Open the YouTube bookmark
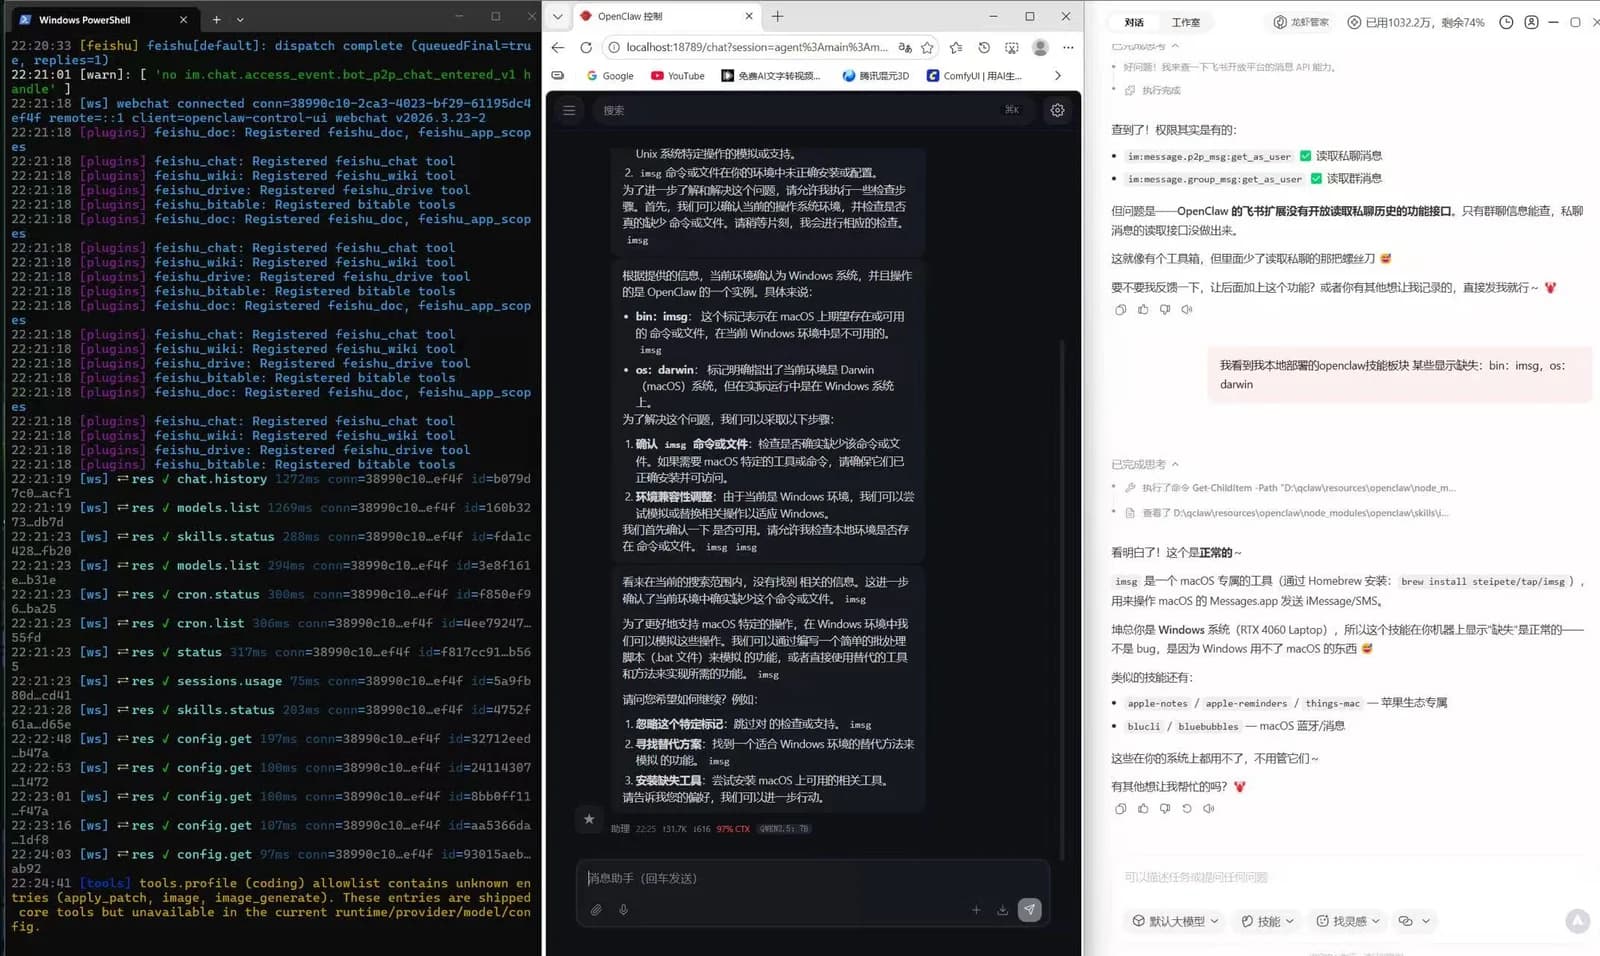The height and width of the screenshot is (956, 1600). [x=677, y=75]
